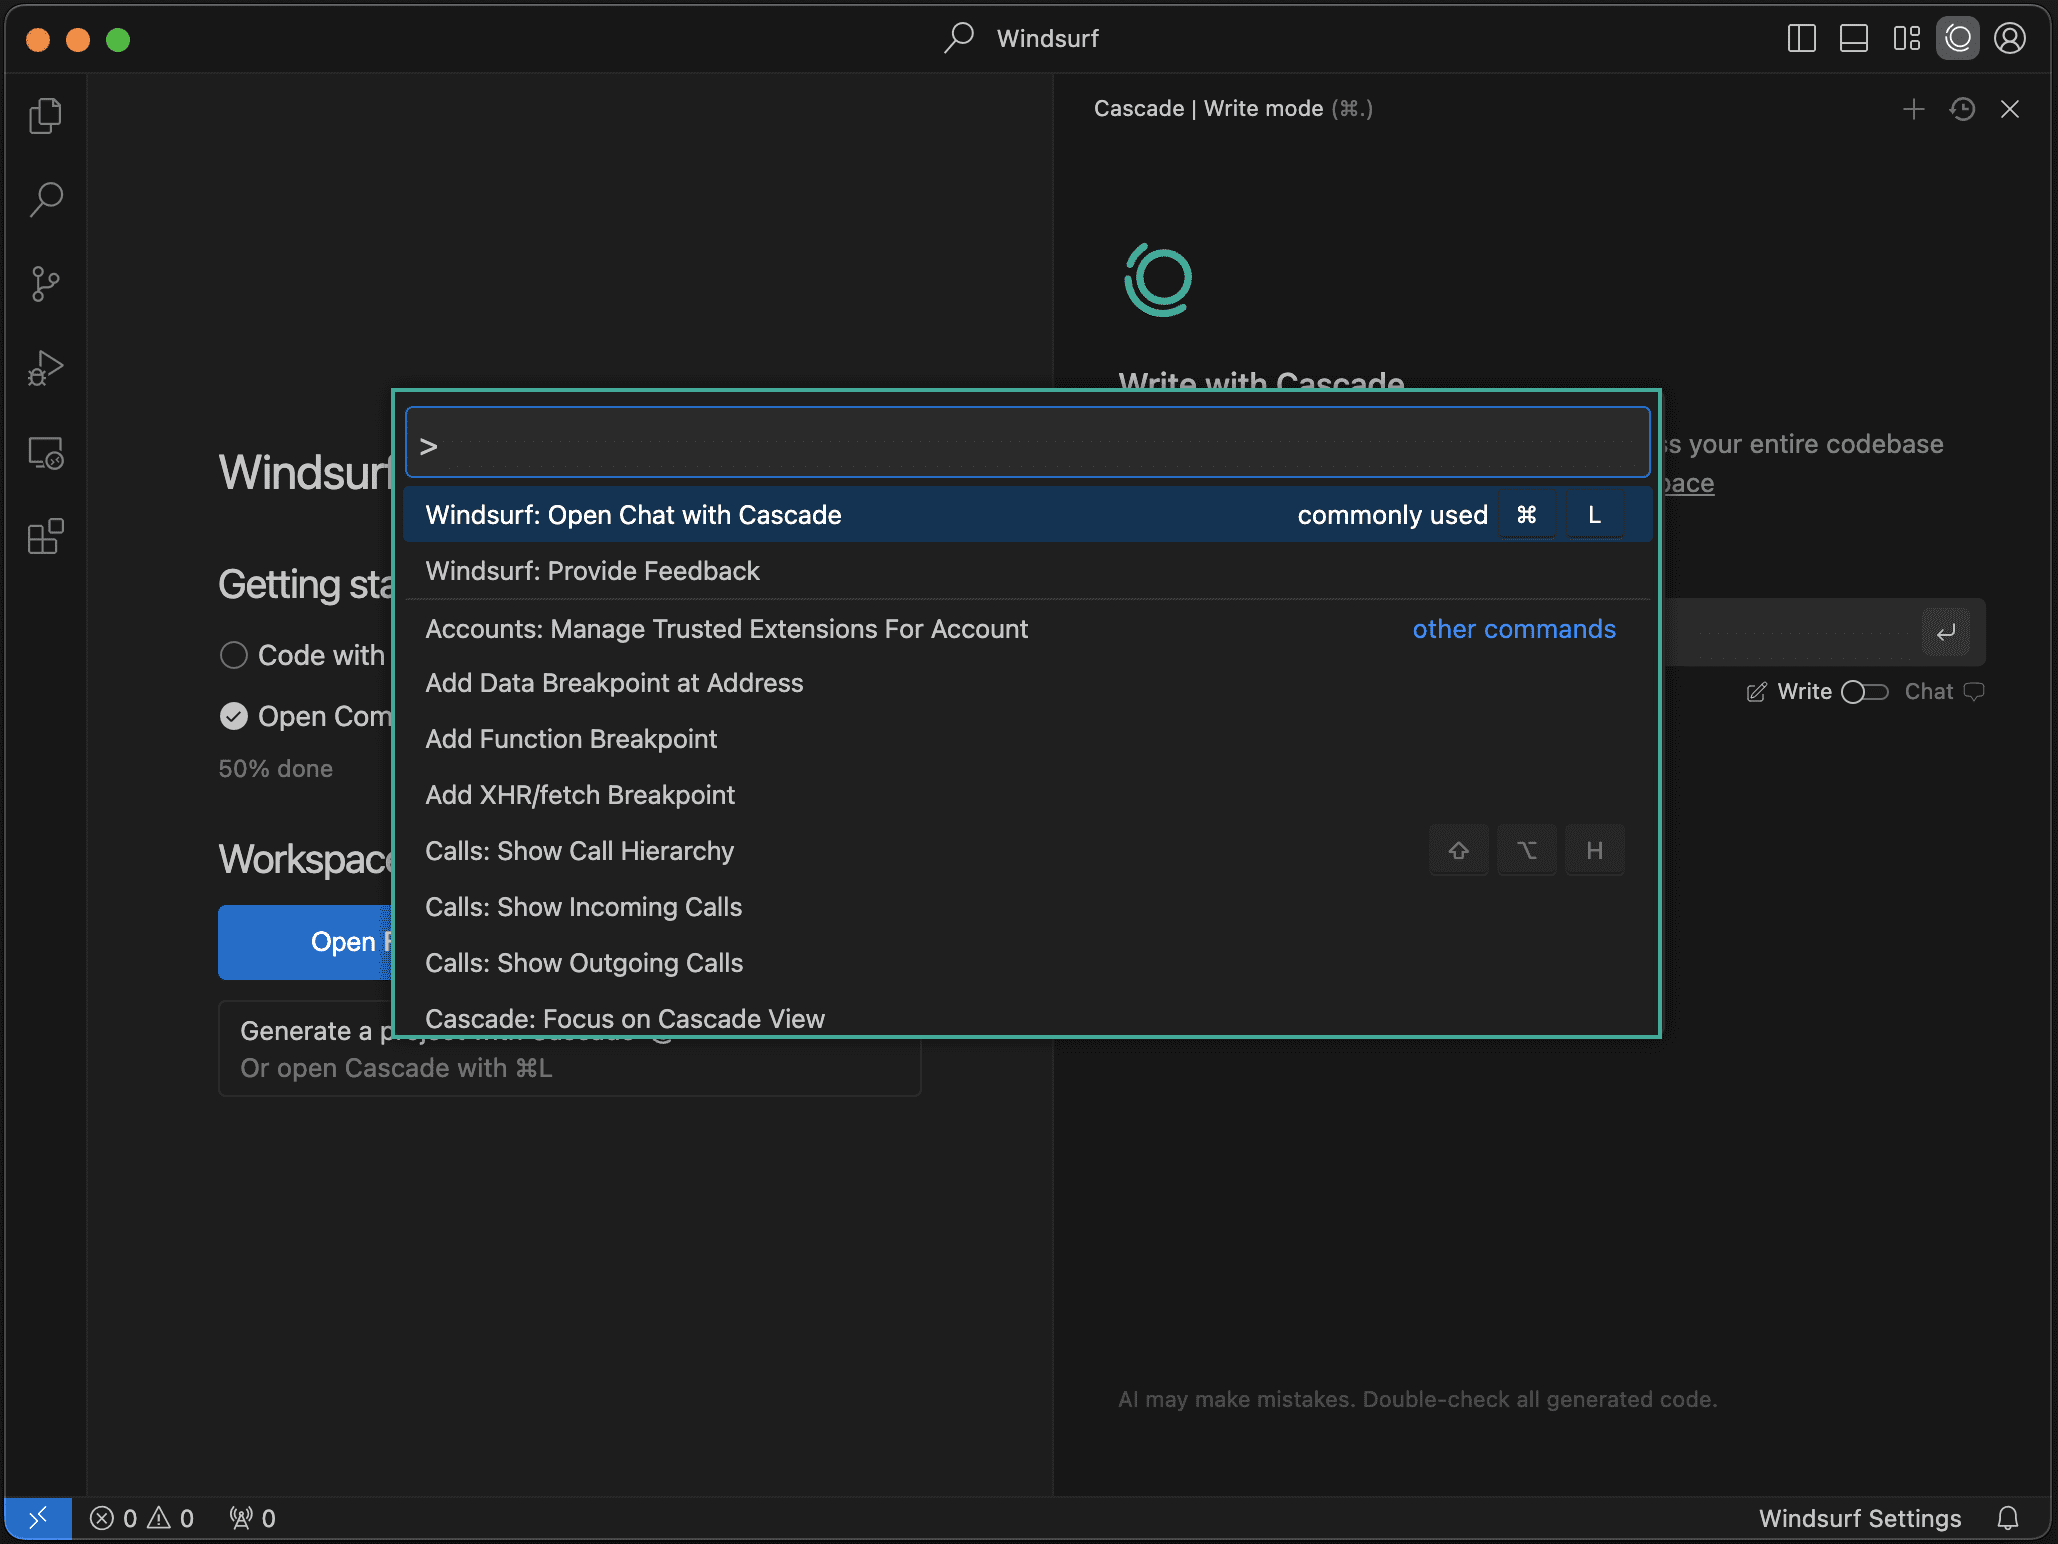Select the 'Code with...' radio button

click(x=234, y=654)
